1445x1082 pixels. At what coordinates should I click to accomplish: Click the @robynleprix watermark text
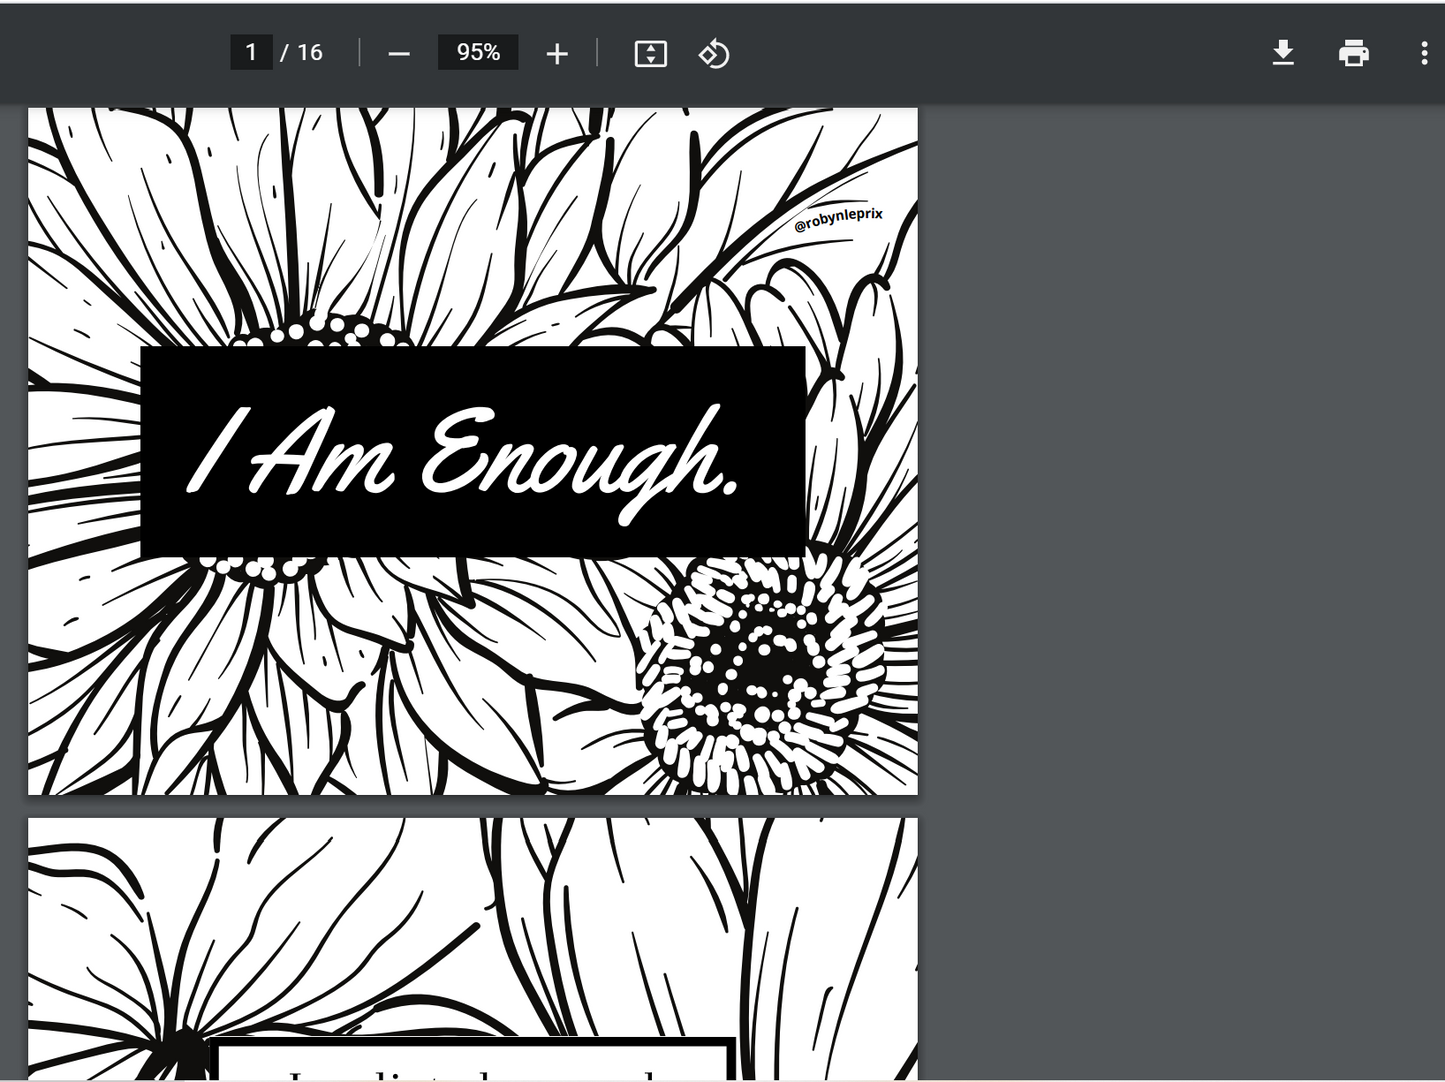click(838, 219)
